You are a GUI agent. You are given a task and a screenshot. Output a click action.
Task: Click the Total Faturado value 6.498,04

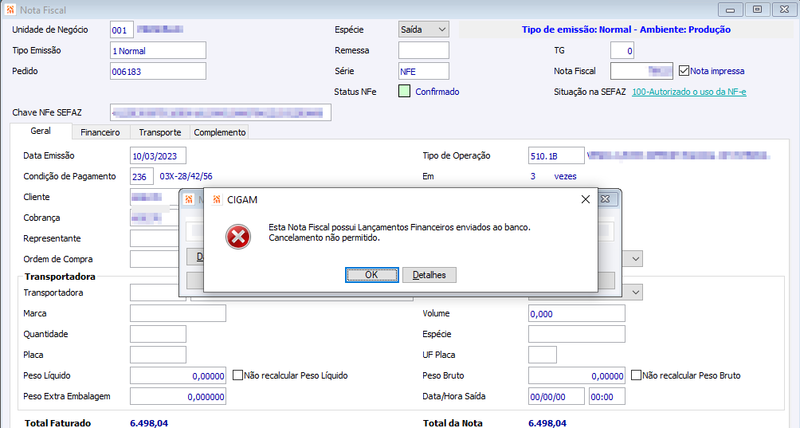(148, 423)
